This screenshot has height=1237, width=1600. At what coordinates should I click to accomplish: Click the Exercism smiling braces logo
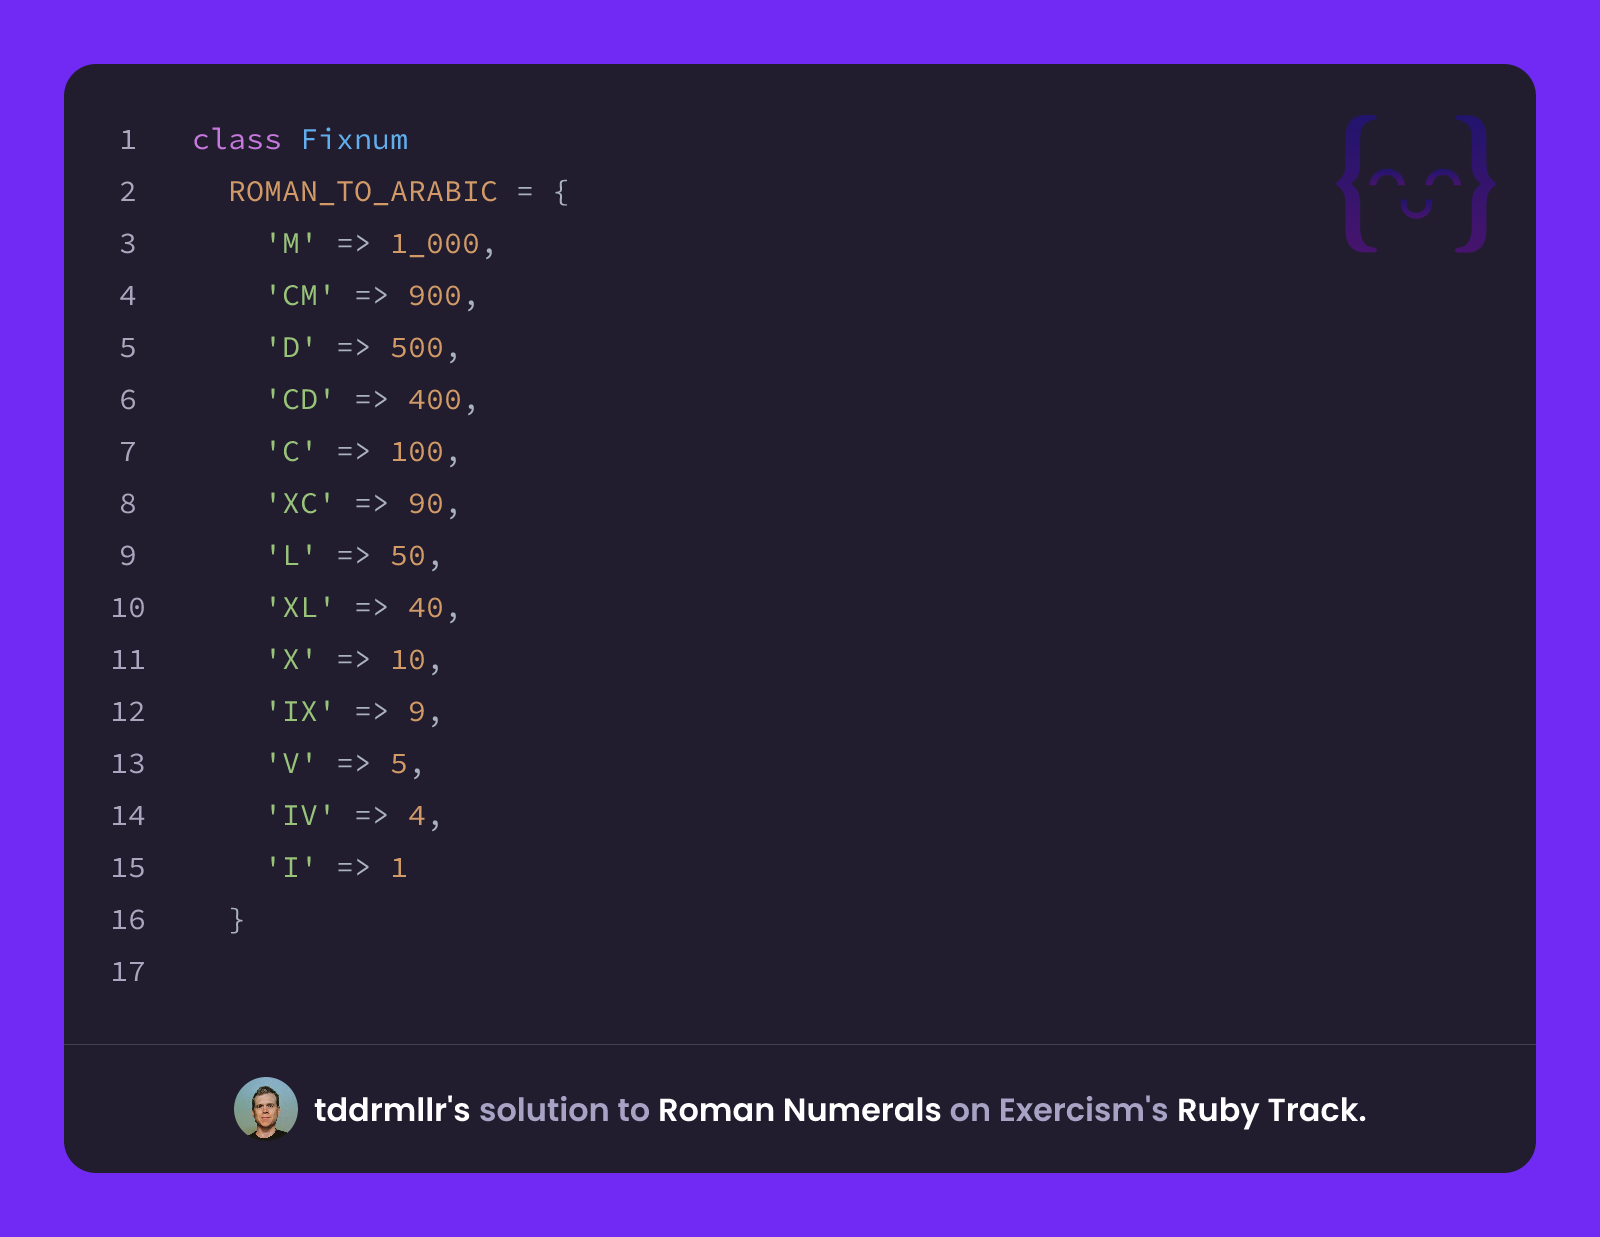click(x=1416, y=184)
